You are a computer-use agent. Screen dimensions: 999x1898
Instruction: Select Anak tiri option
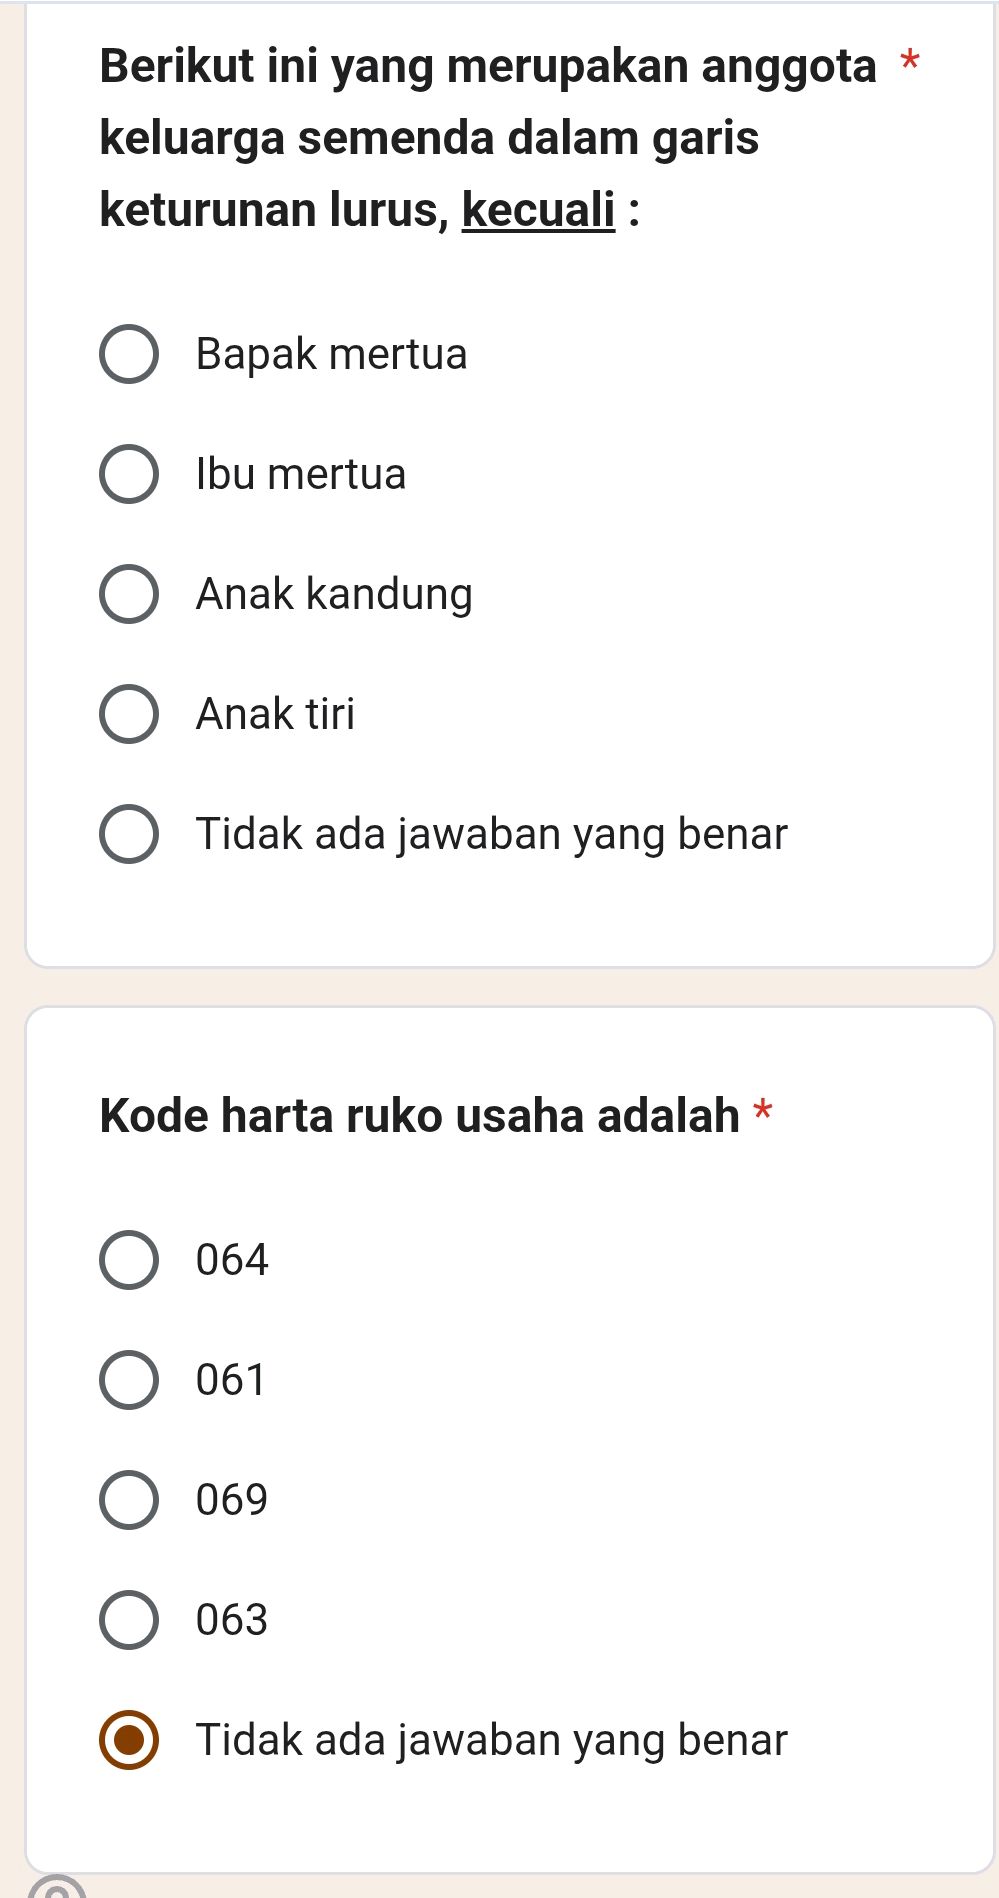[x=128, y=713]
